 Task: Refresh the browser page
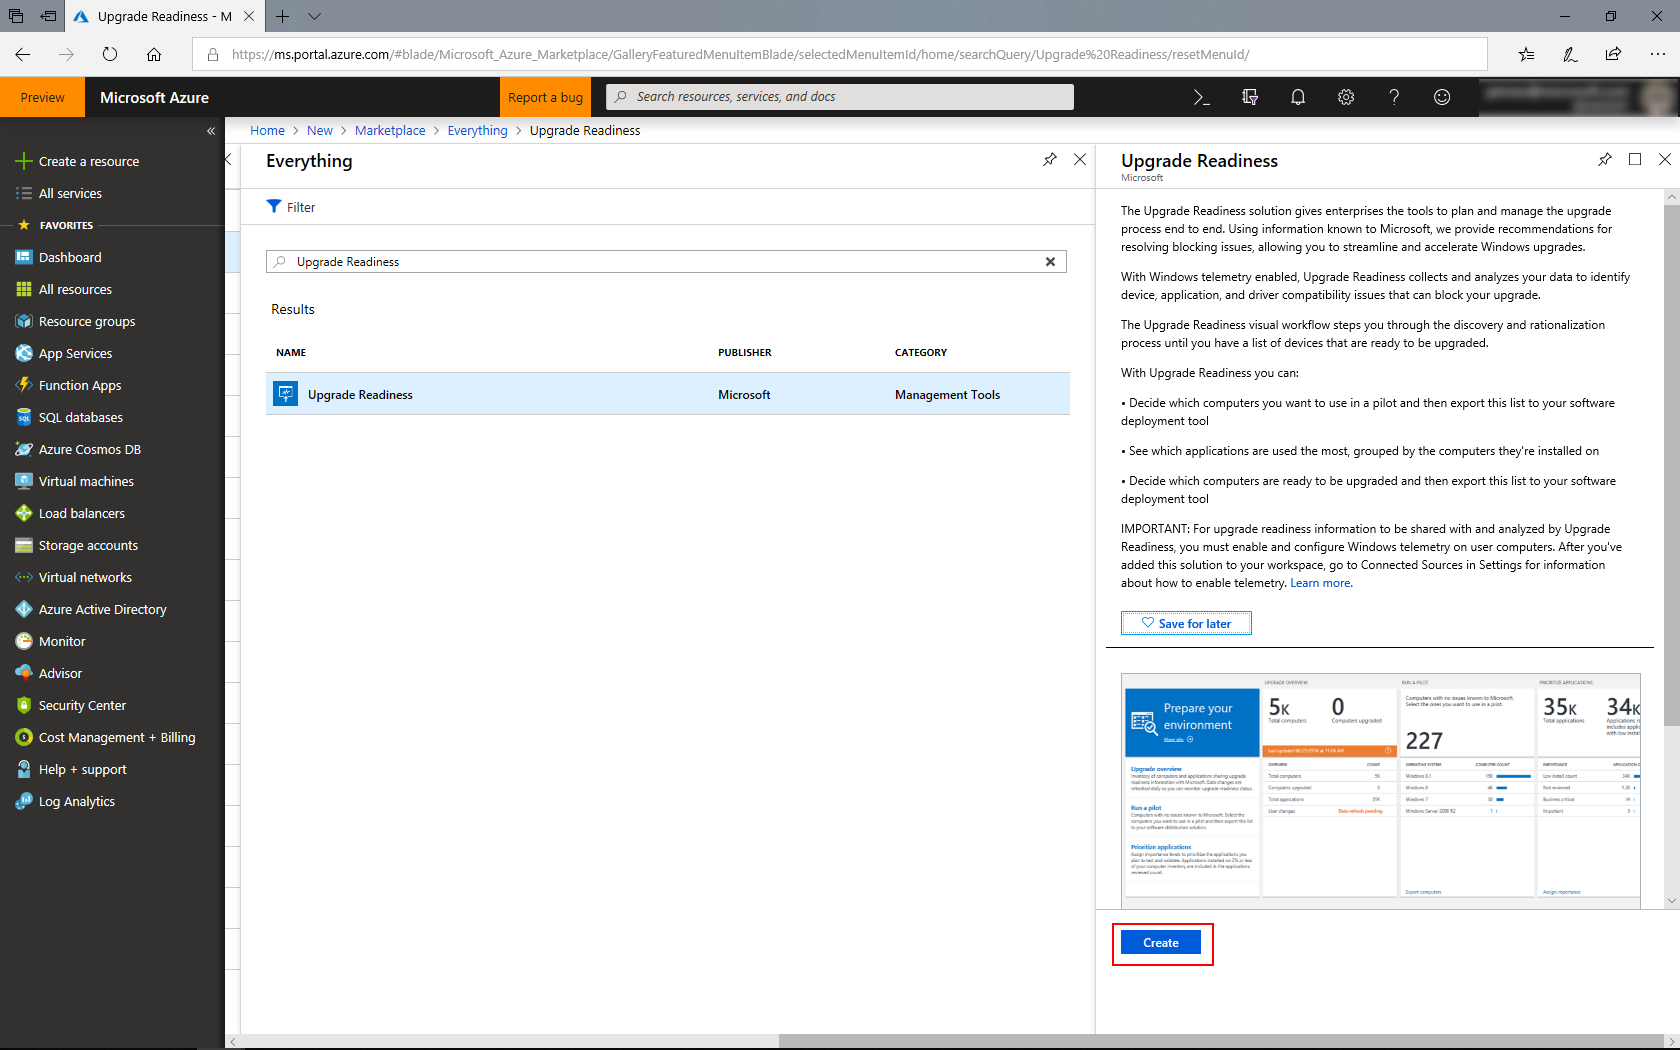pos(110,54)
